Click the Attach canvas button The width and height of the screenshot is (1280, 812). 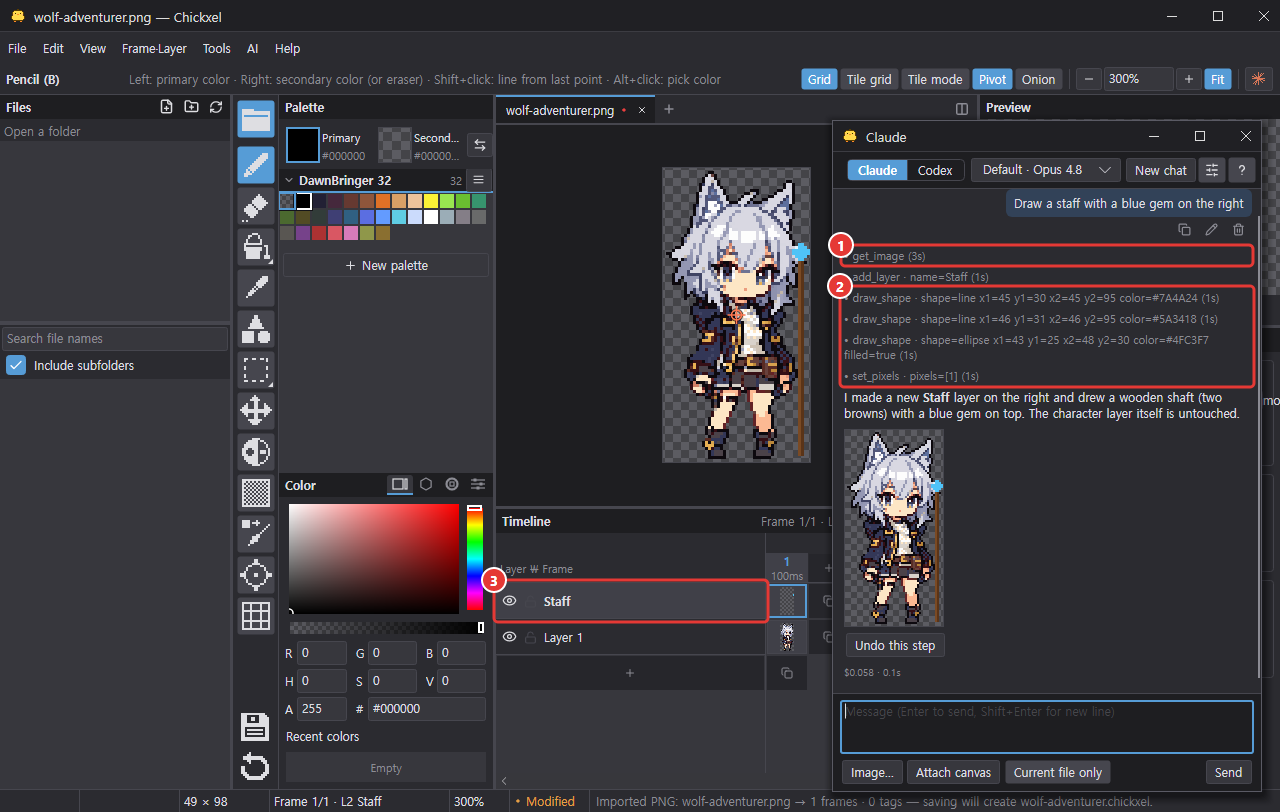(953, 772)
